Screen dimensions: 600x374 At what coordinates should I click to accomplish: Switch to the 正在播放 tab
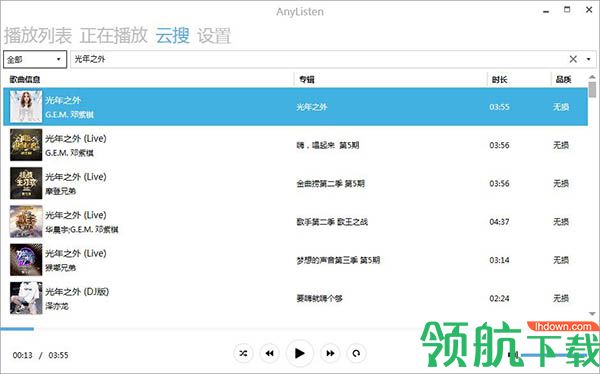coord(114,36)
